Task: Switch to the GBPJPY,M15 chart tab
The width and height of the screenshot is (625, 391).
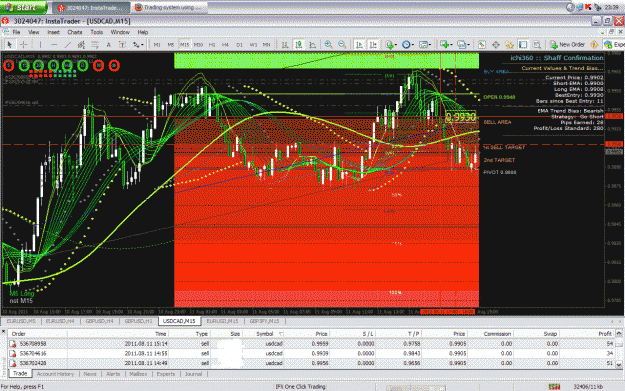Action: pyautogui.click(x=264, y=321)
